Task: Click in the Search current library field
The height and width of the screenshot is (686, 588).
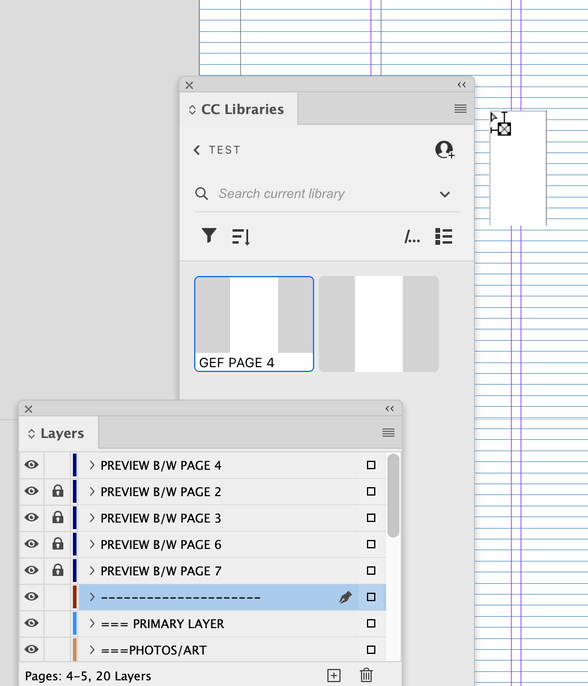Action: point(324,193)
